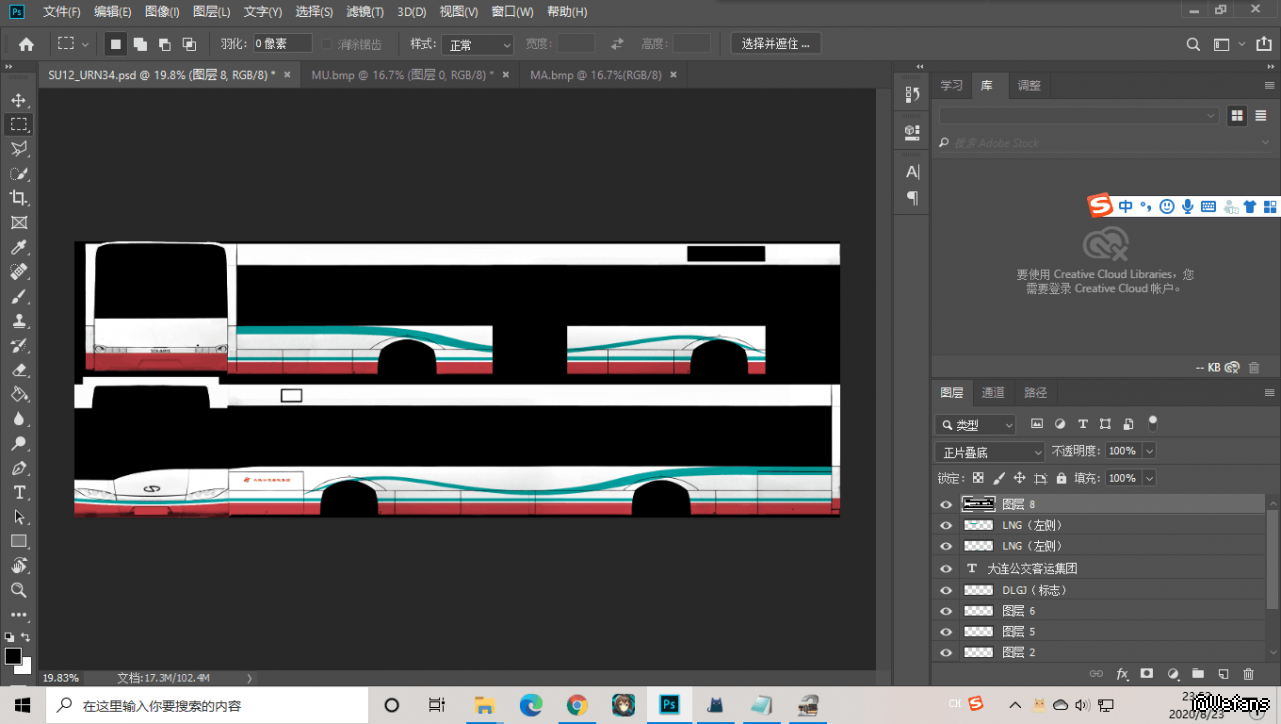Create a new layer from panel footer
This screenshot has width=1281, height=724.
click(1222, 674)
